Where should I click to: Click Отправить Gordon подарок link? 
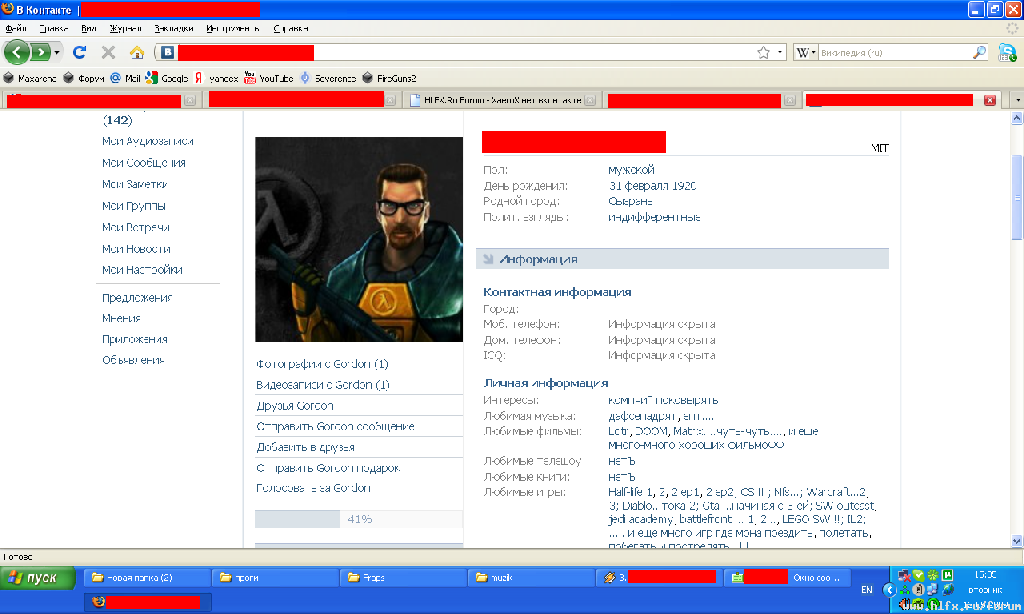(328, 468)
